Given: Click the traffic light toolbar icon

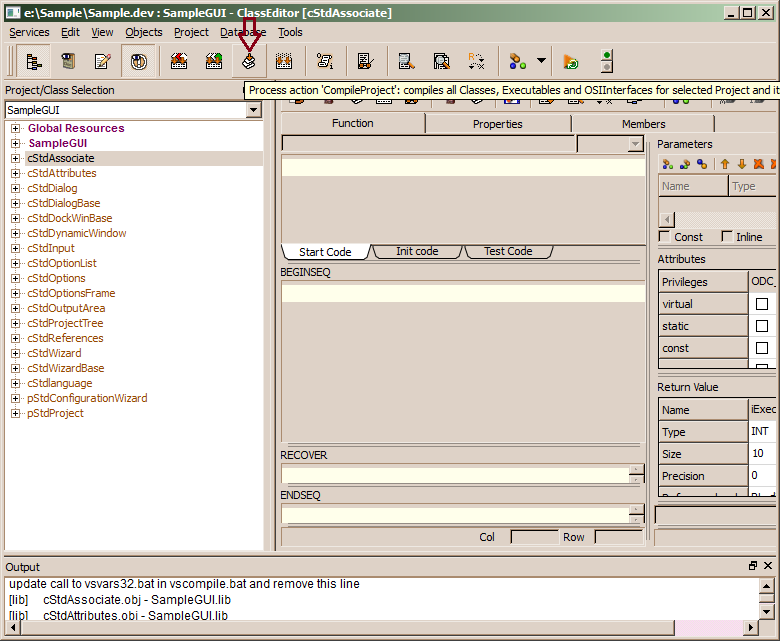Looking at the screenshot, I should tap(606, 62).
